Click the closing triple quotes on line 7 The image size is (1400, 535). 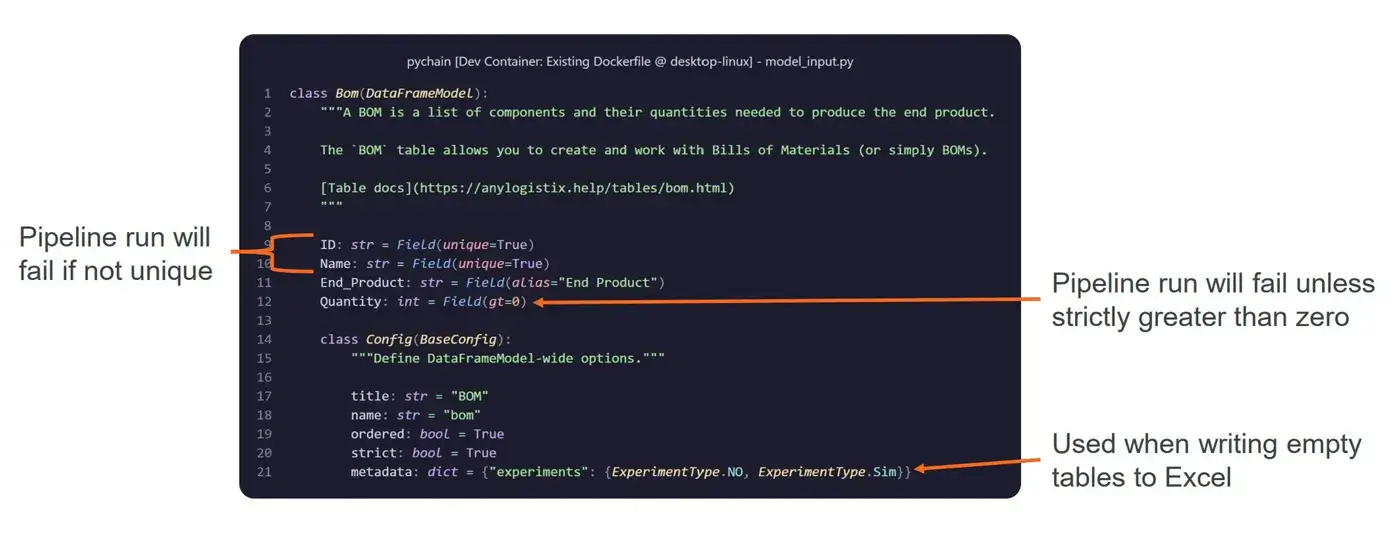[331, 207]
